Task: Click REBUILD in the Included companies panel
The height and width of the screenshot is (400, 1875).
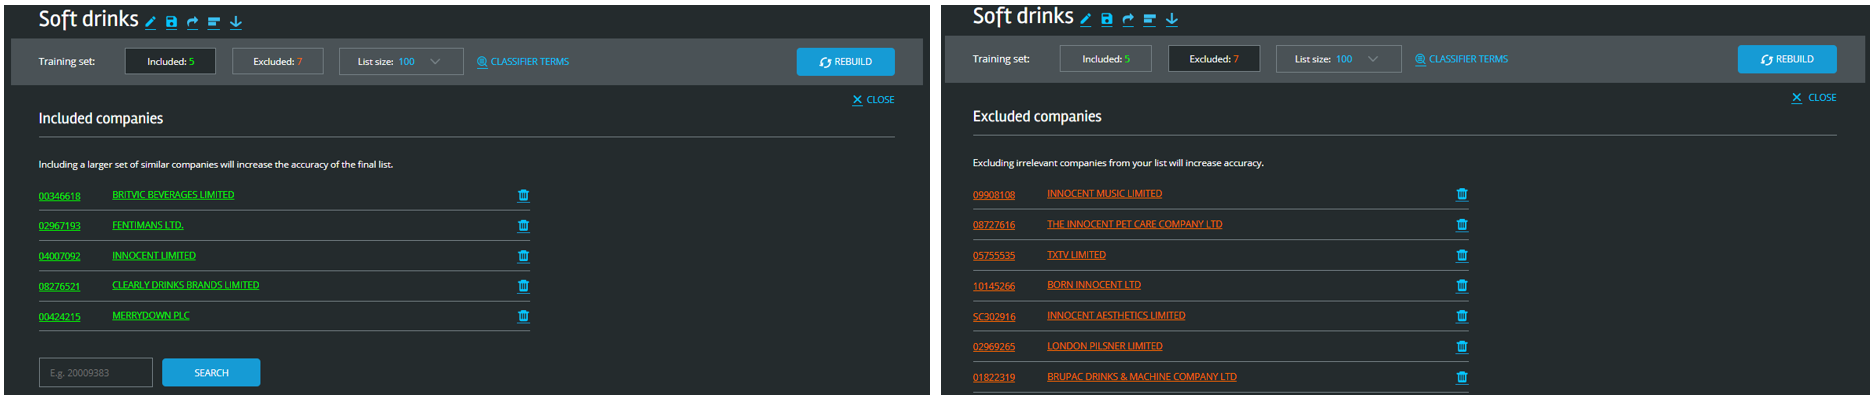Action: (846, 62)
